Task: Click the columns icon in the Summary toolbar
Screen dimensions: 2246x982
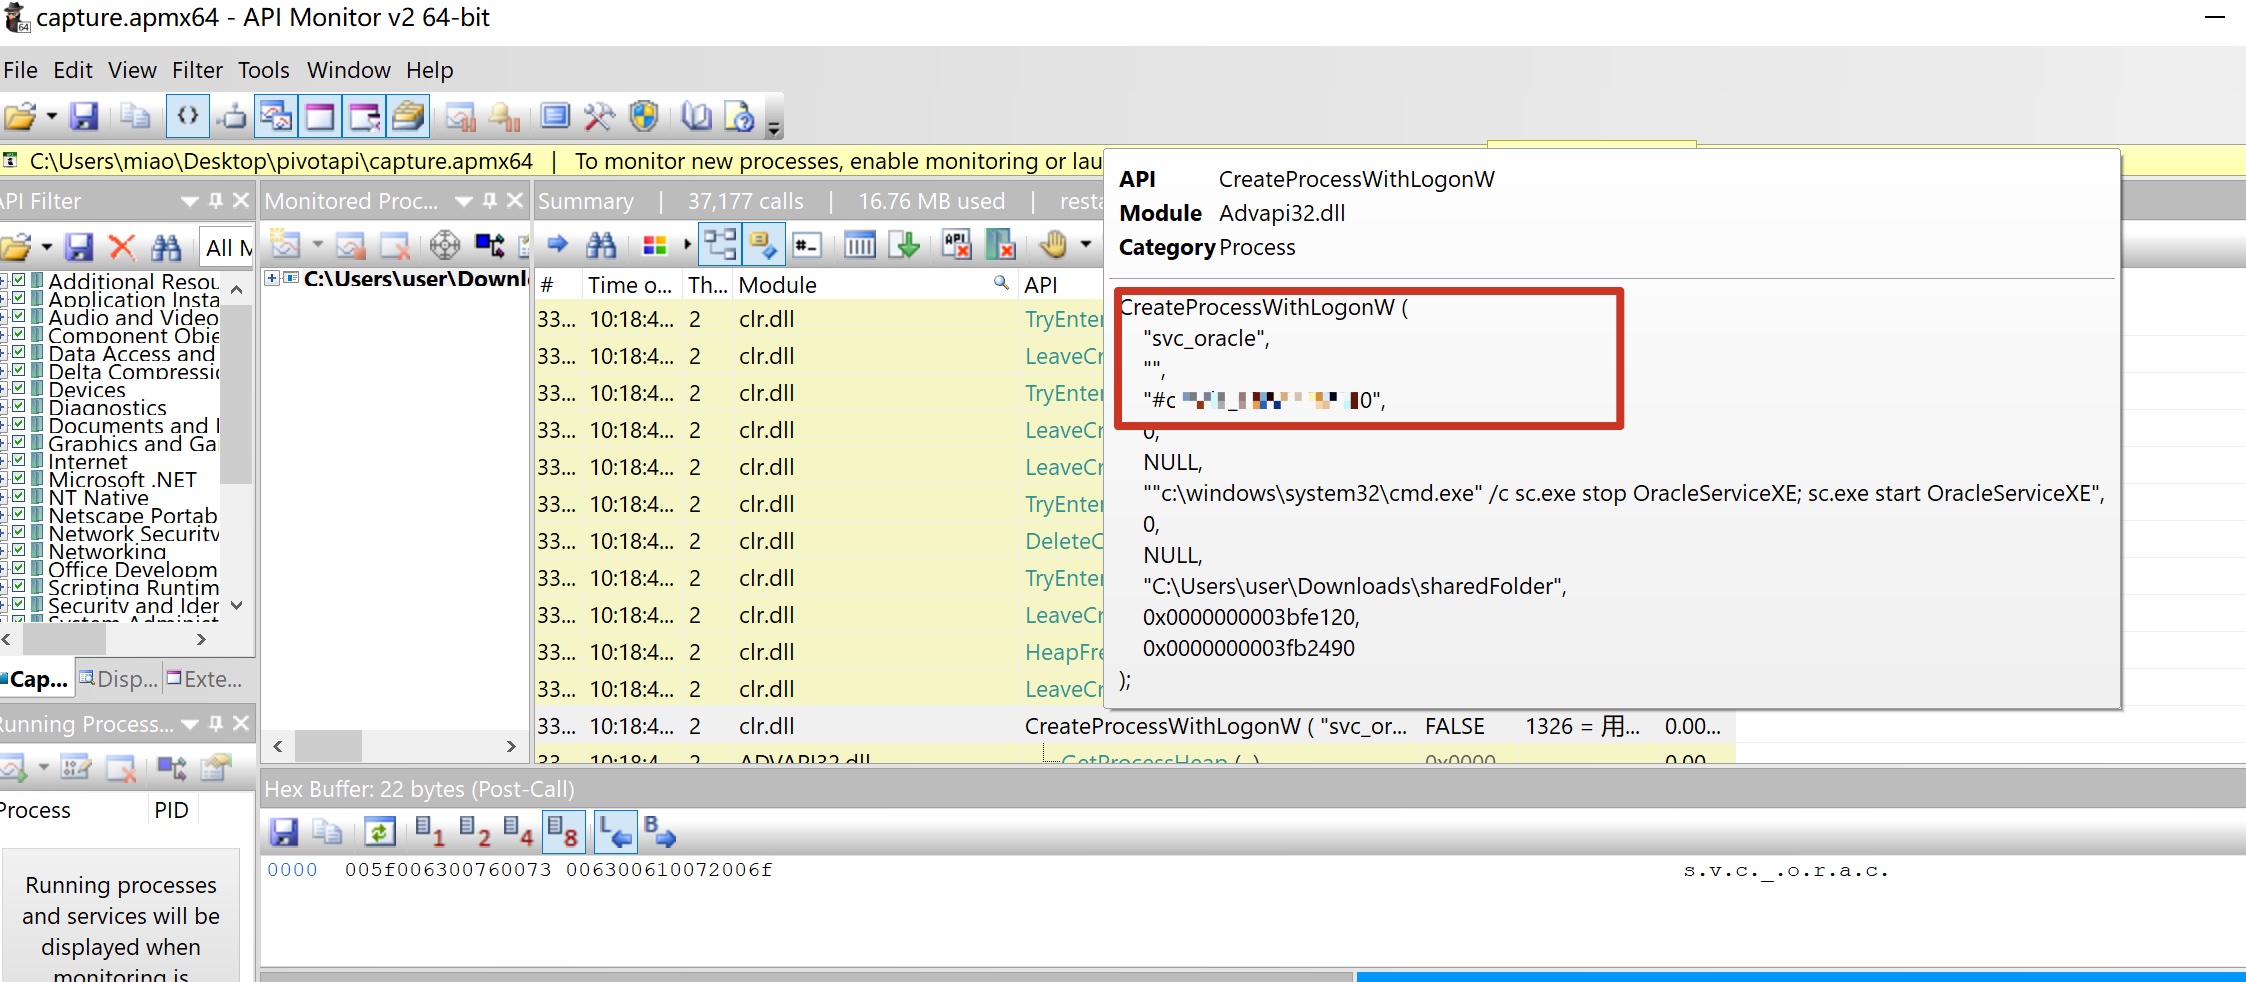Action: tap(860, 244)
